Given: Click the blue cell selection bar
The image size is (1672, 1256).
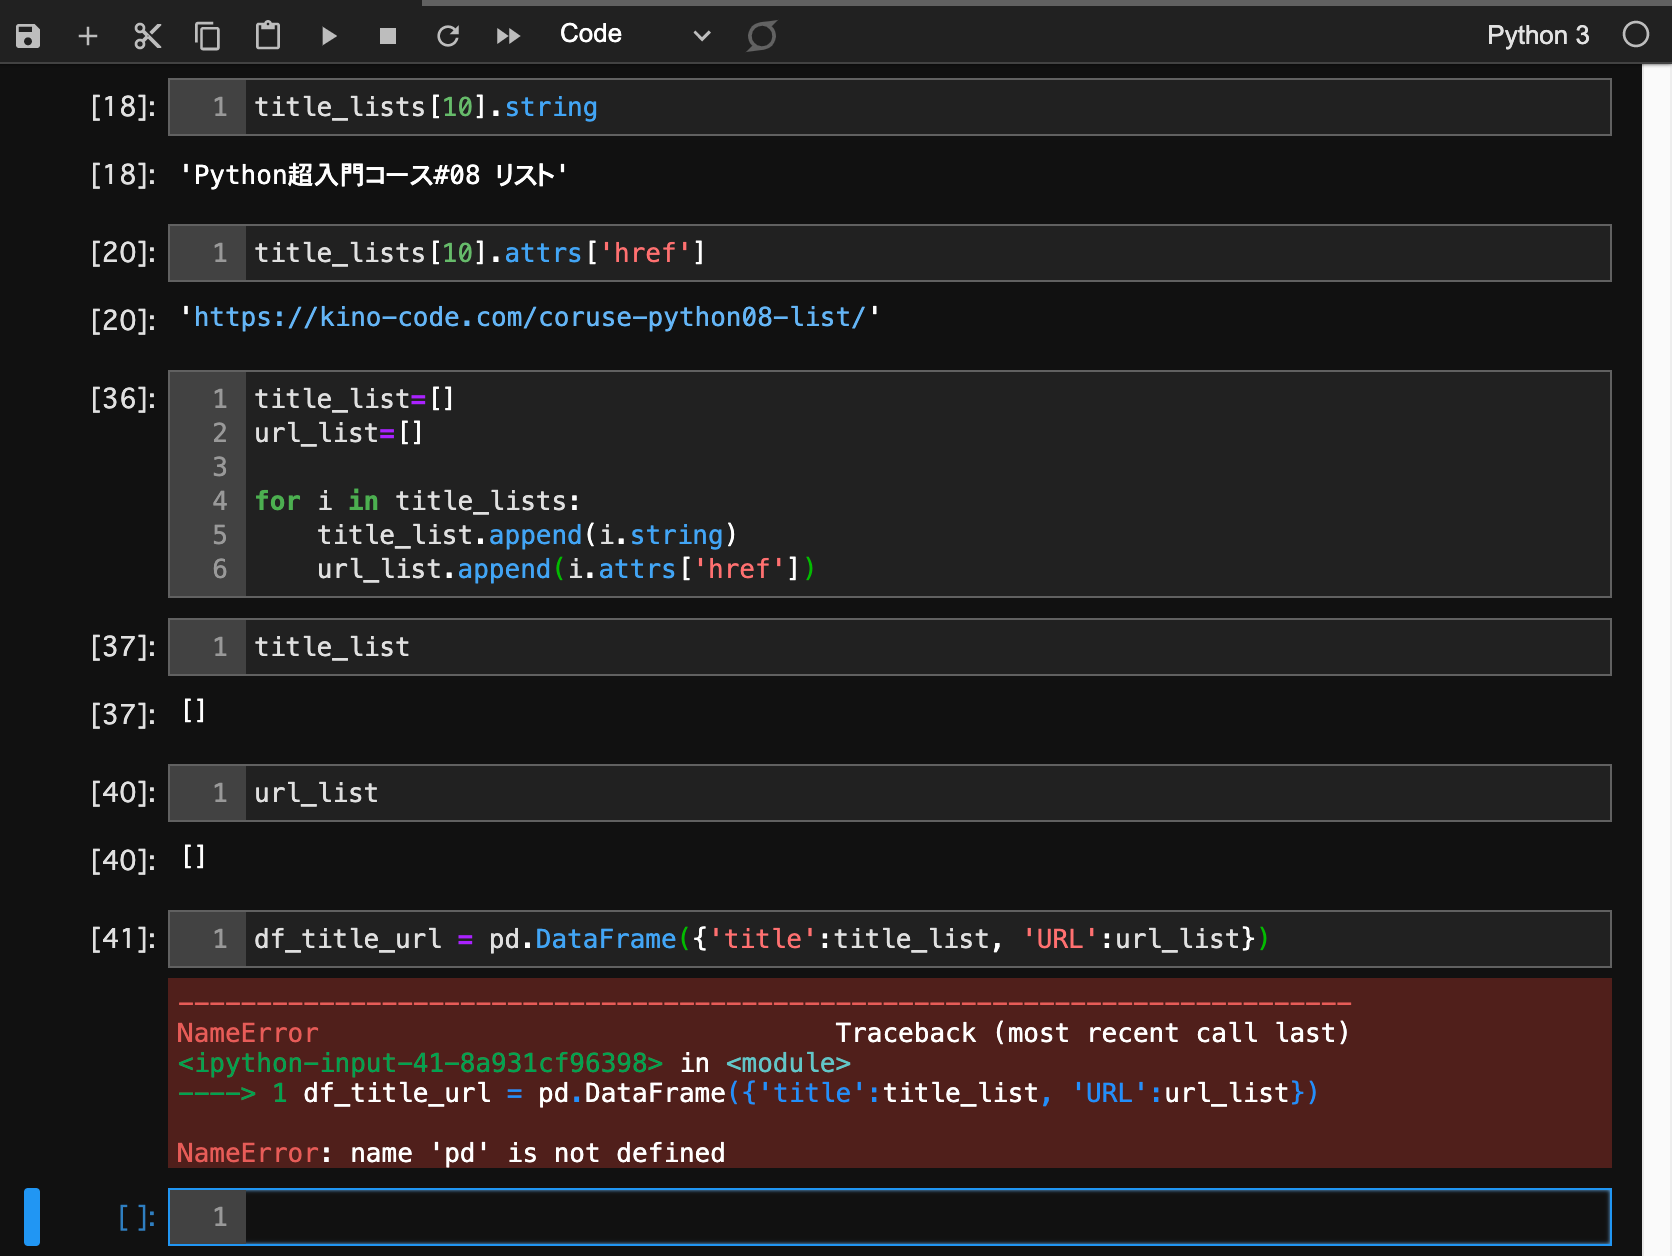Looking at the screenshot, I should tap(33, 1216).
